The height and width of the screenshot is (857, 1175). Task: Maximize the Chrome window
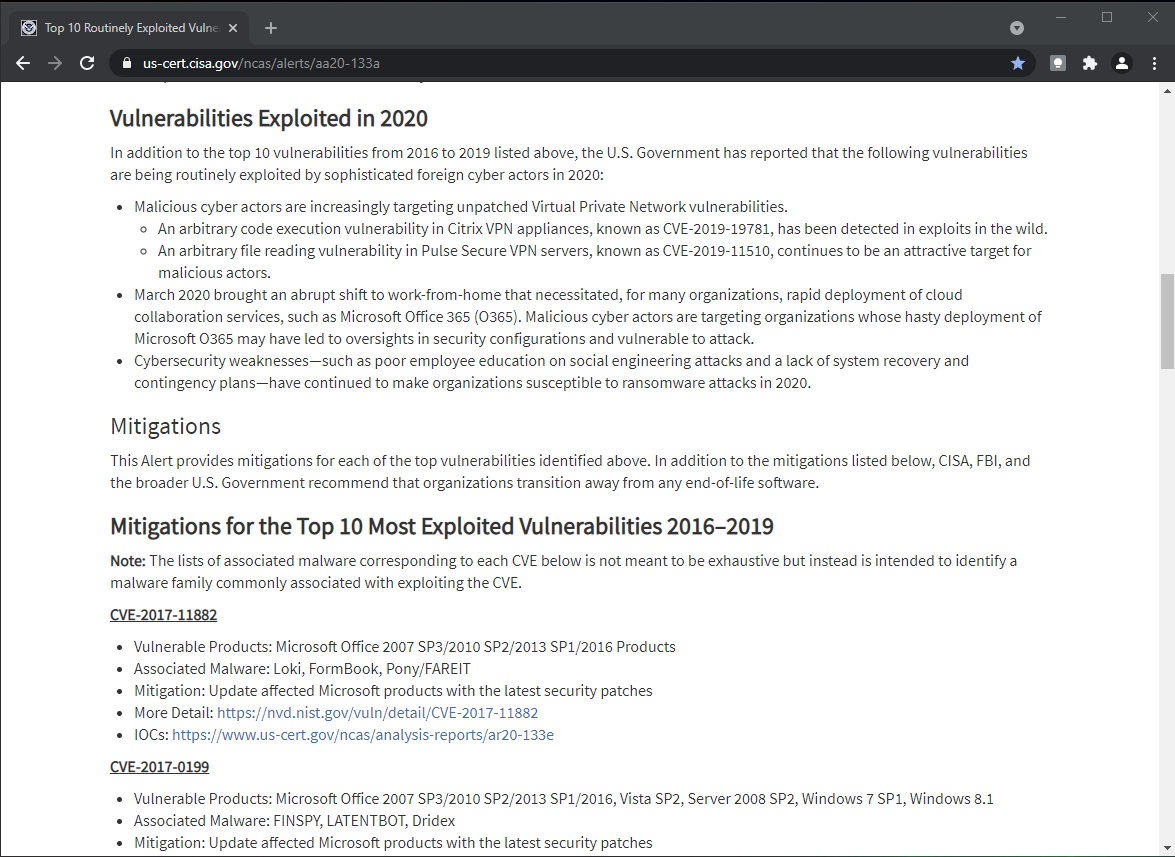tap(1107, 17)
